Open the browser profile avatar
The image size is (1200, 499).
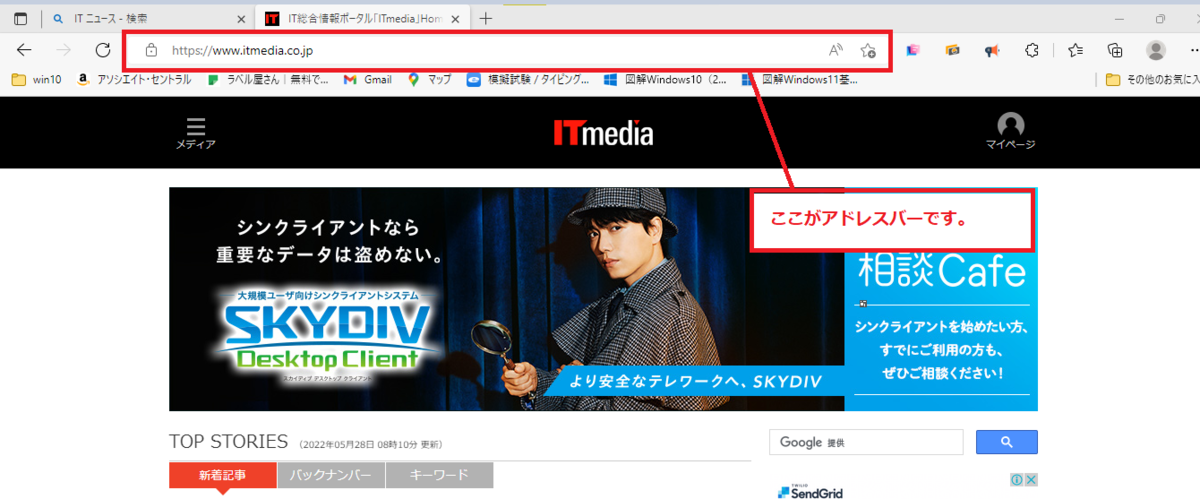pyautogui.click(x=1156, y=50)
